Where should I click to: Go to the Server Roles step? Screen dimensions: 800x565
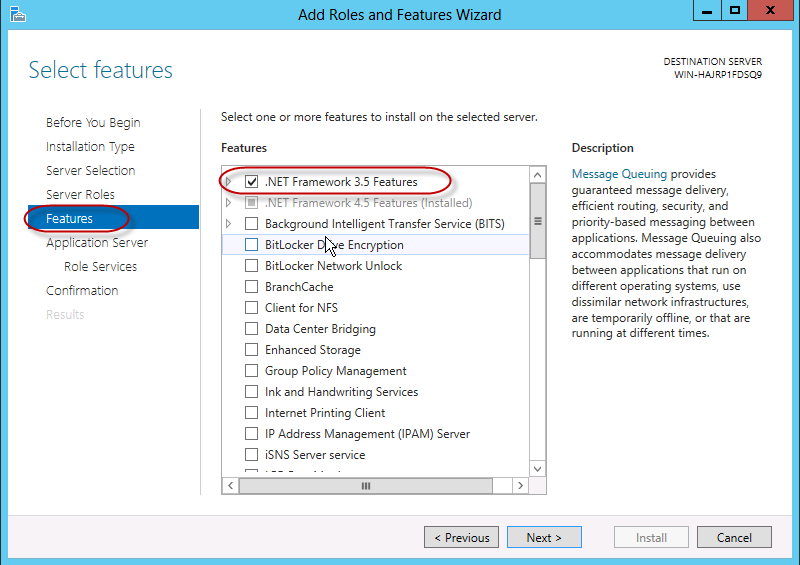[80, 194]
